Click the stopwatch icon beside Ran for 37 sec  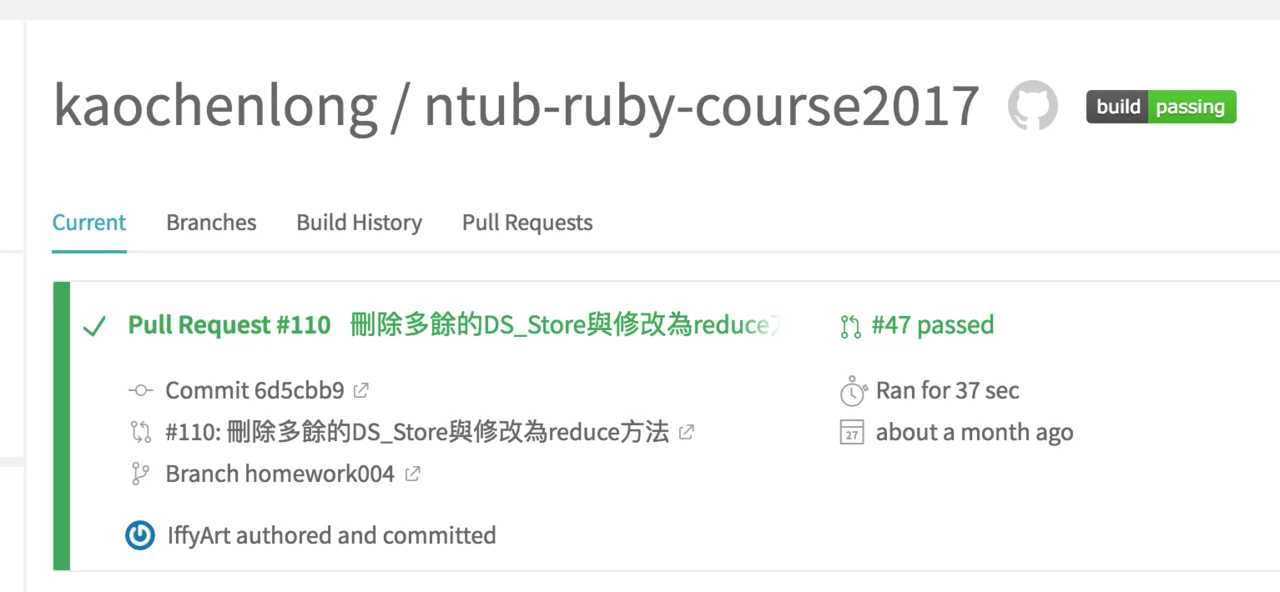pyautogui.click(x=852, y=390)
